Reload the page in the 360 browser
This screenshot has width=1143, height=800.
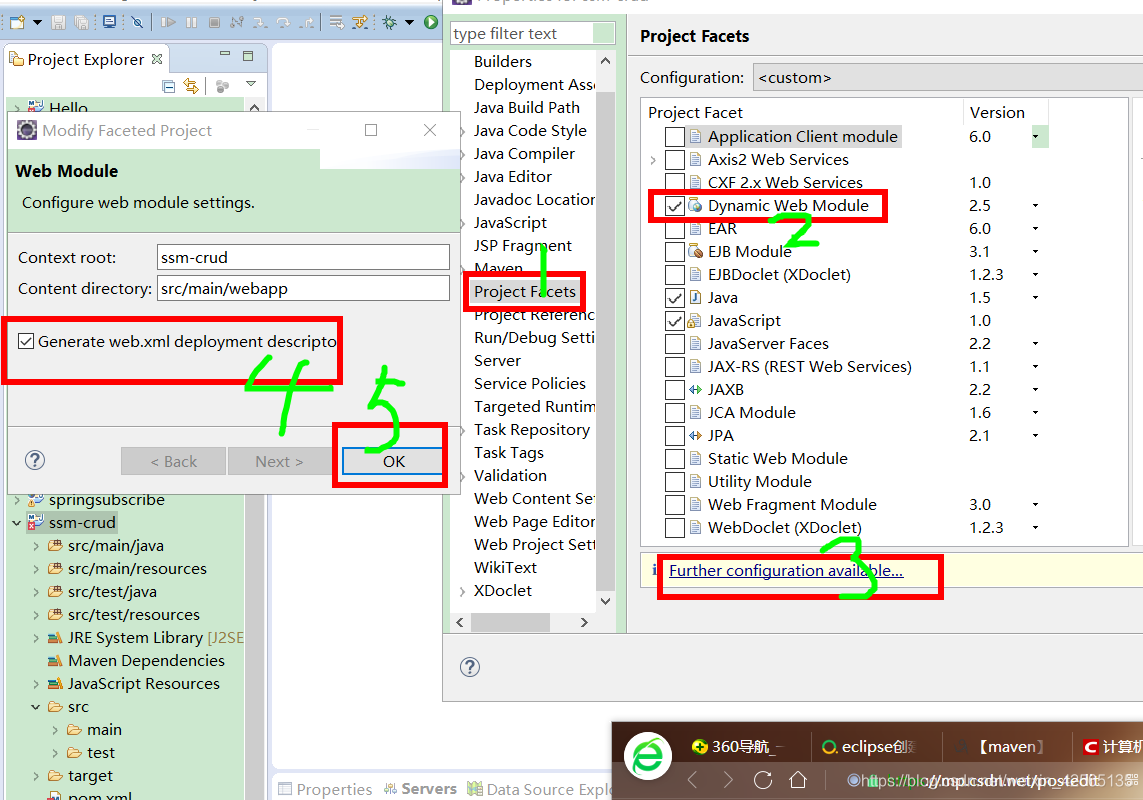click(x=763, y=780)
